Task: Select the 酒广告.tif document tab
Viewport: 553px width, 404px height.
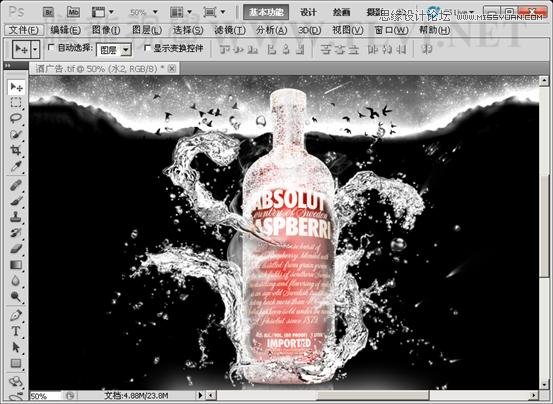Action: (104, 69)
